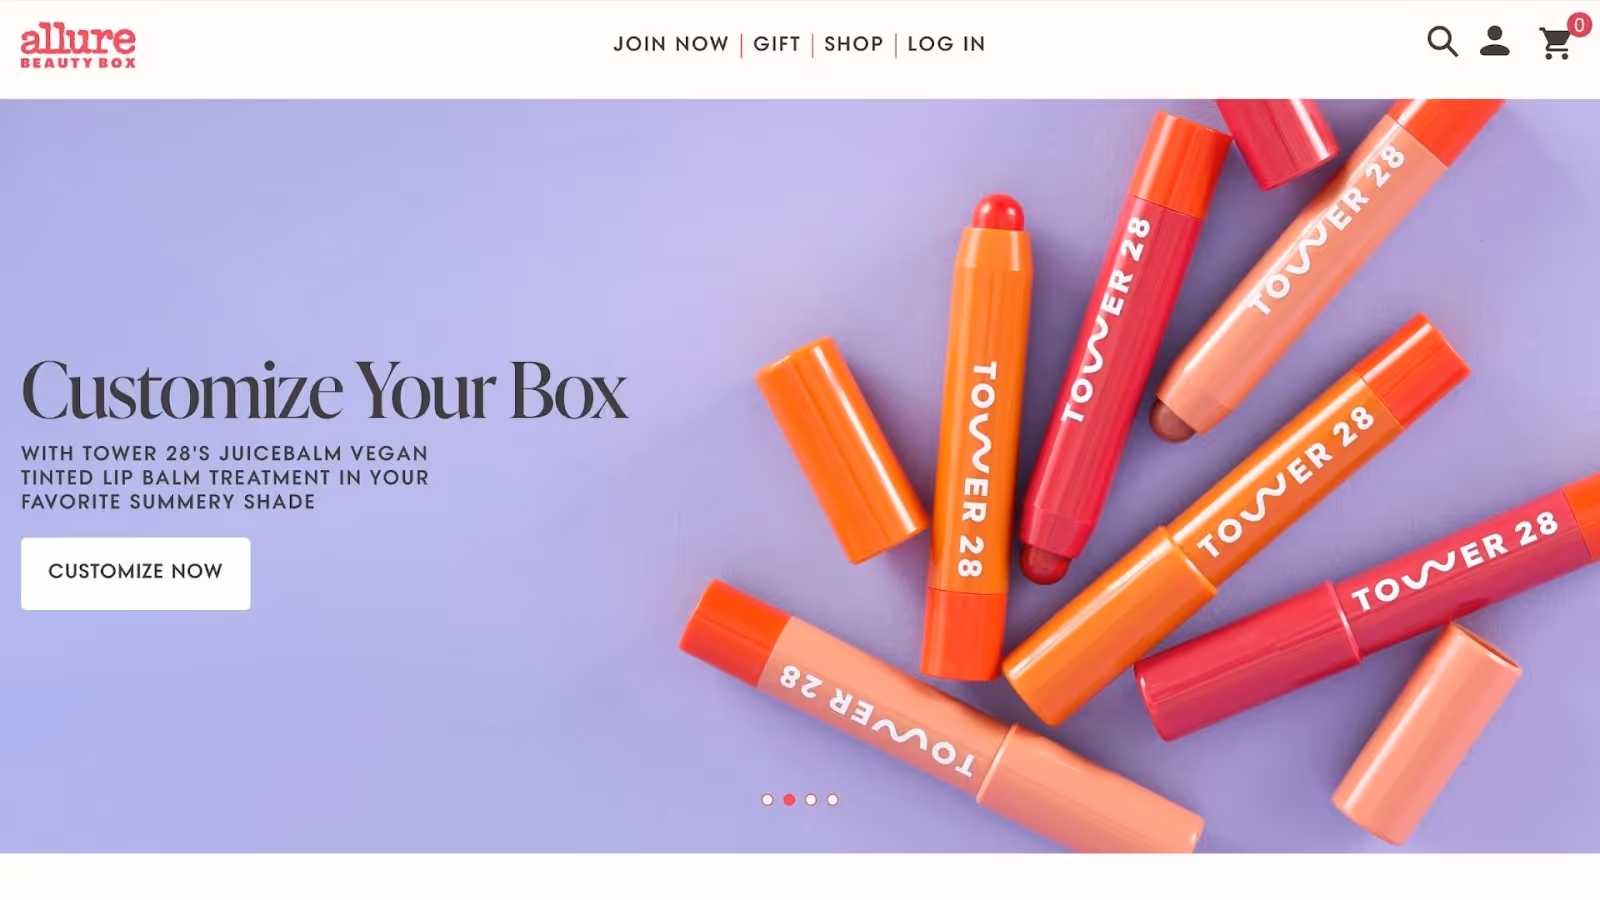
Task: Click the LOG IN link
Action: point(946,44)
